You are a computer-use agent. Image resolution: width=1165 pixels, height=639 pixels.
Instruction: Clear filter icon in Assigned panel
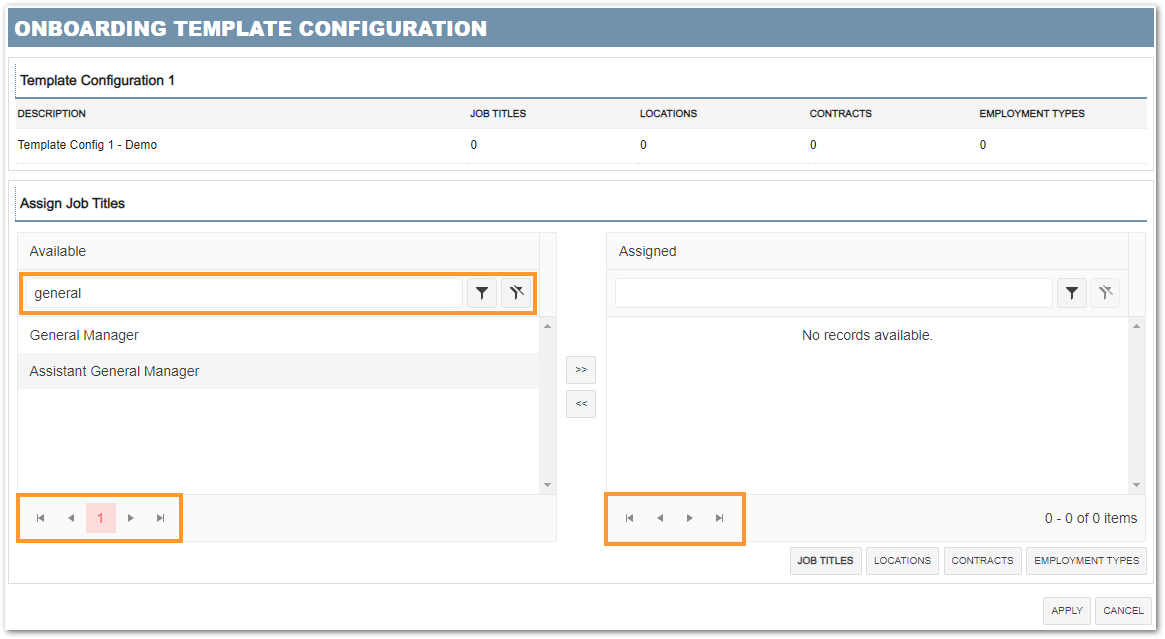pyautogui.click(x=1105, y=293)
